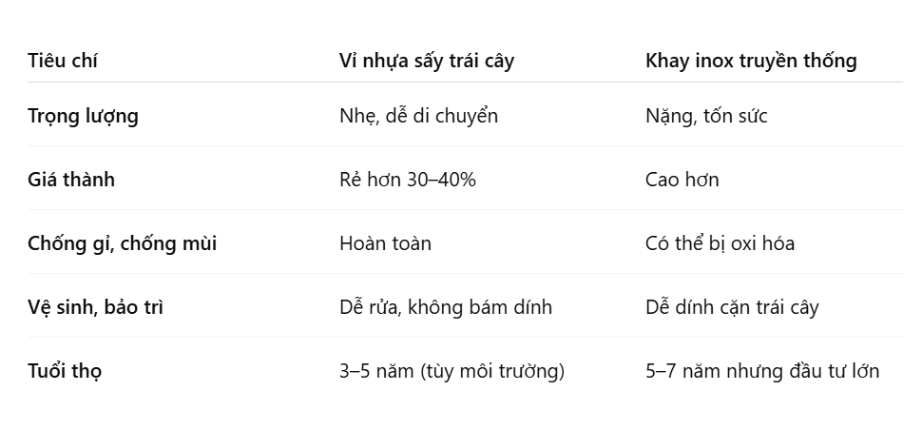
Task: Select the "Có thể bị oxi hóa" cell
Action: click(720, 243)
